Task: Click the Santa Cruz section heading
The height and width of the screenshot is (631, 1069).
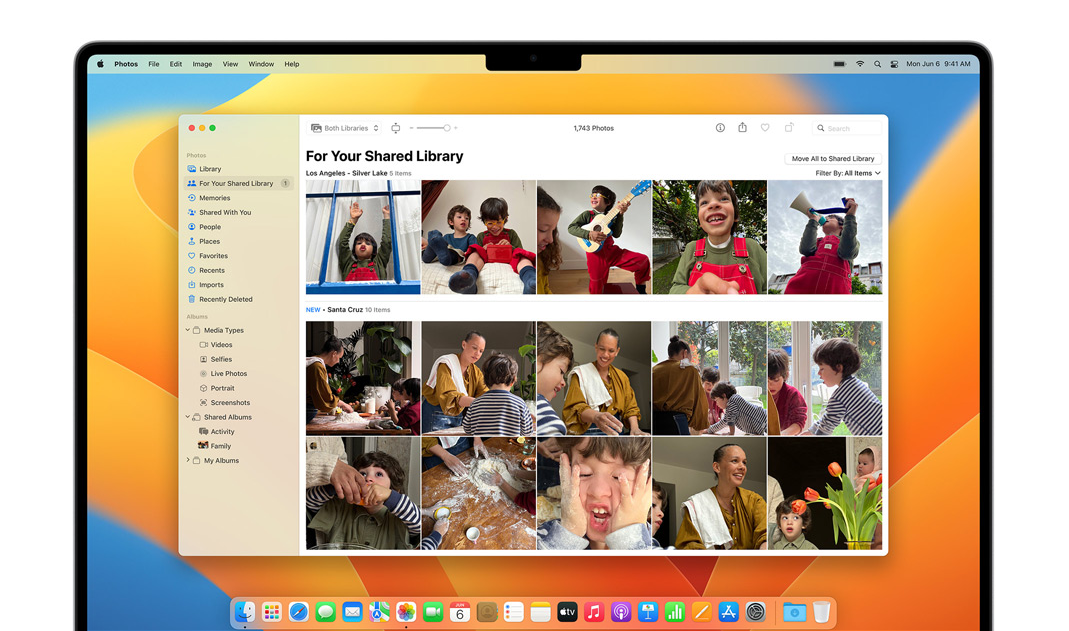Action: 345,309
